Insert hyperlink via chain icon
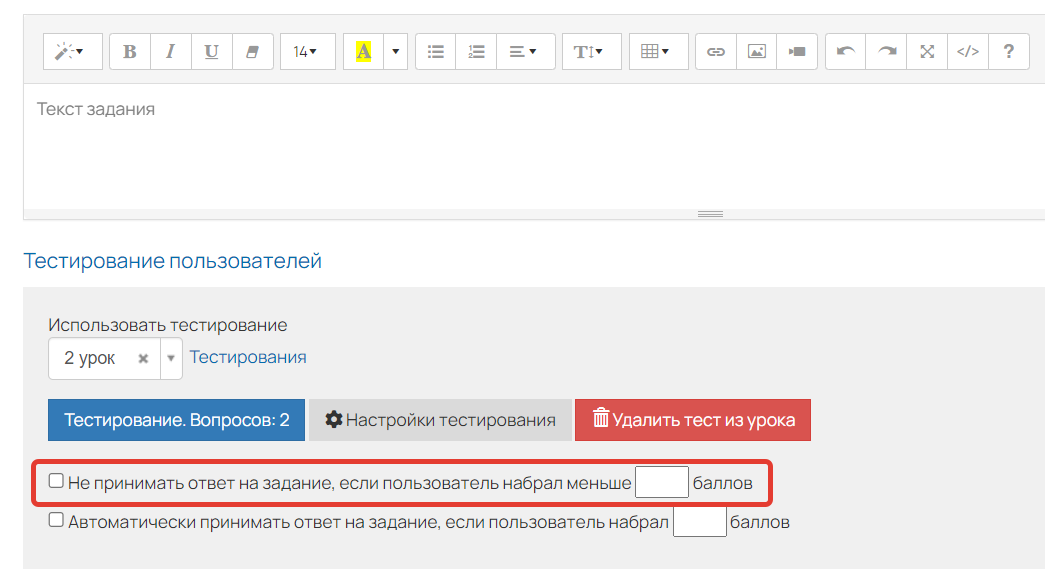Image resolution: width=1045 pixels, height=577 pixels. 716,51
